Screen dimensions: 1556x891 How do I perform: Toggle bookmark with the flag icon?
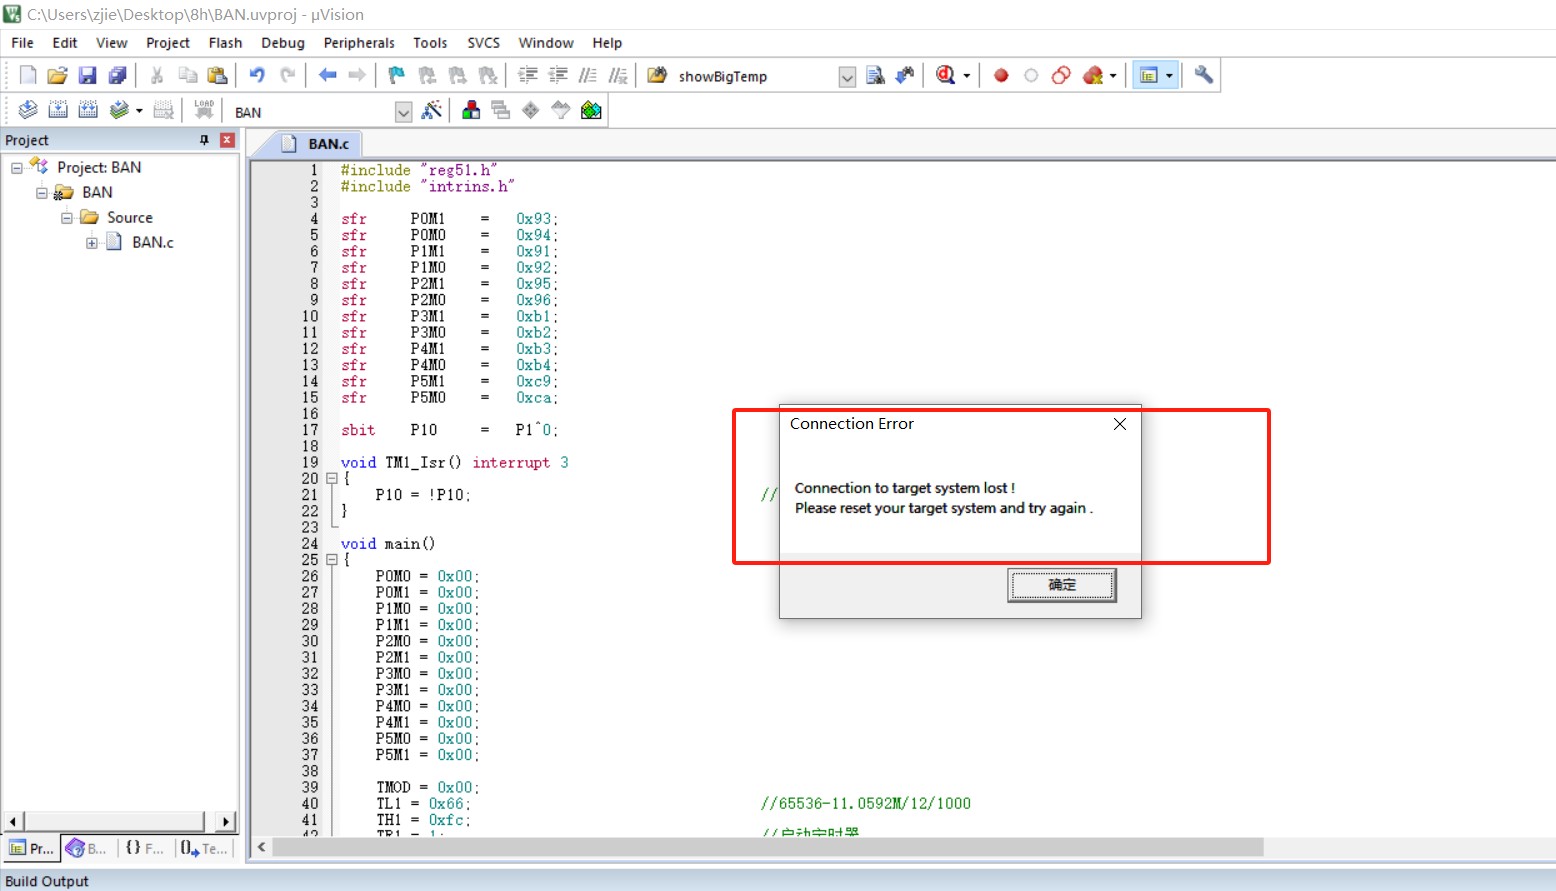(x=397, y=75)
